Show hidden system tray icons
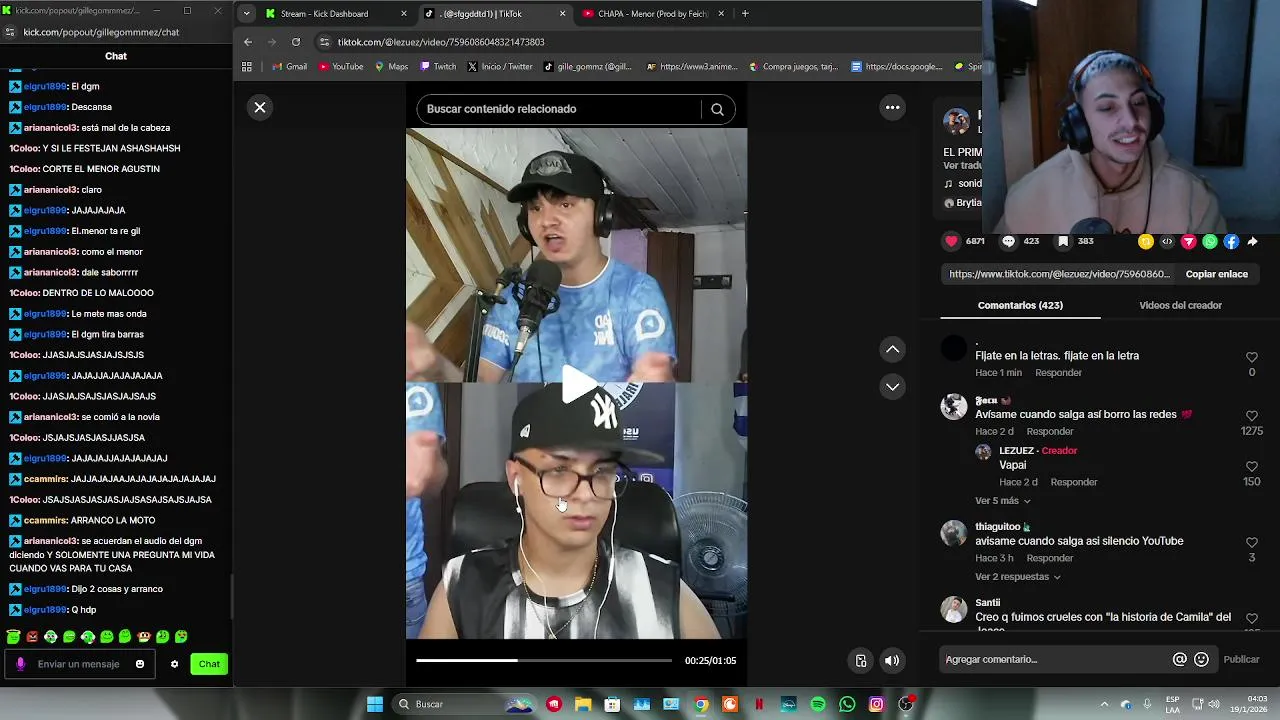 click(1104, 704)
